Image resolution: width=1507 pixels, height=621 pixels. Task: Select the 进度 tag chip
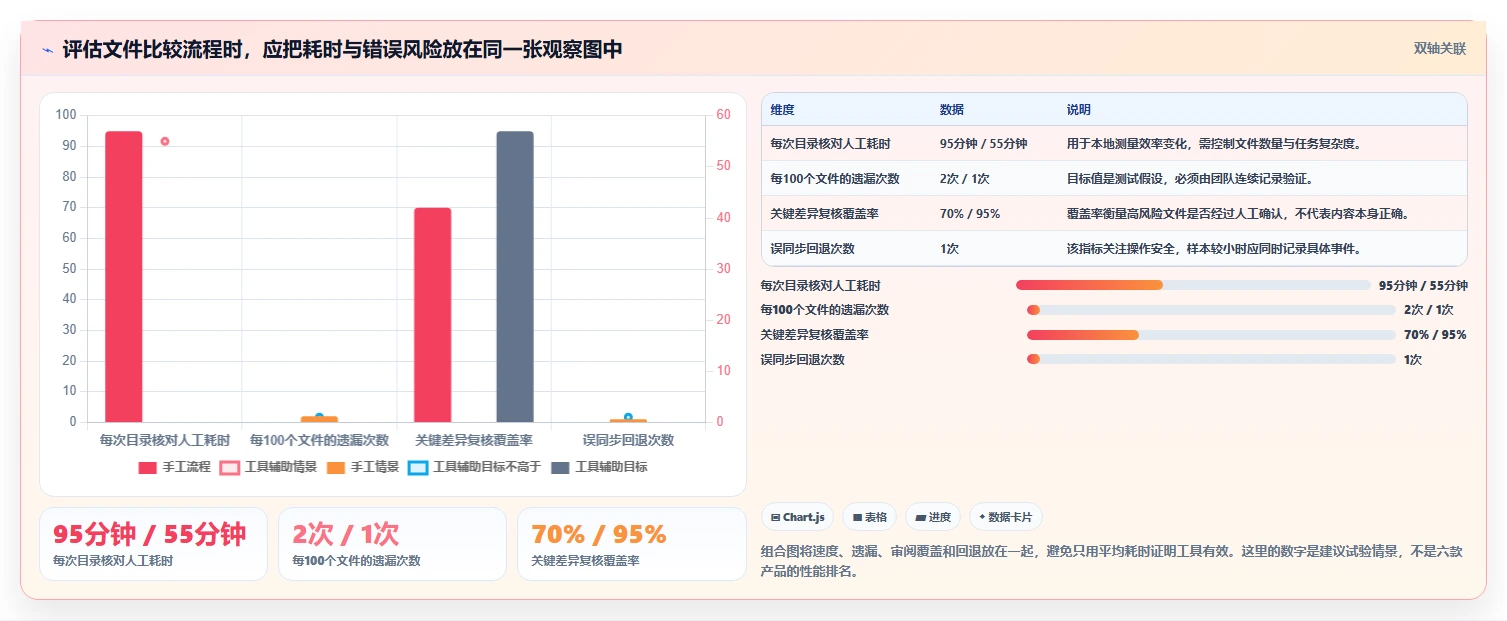tap(932, 517)
